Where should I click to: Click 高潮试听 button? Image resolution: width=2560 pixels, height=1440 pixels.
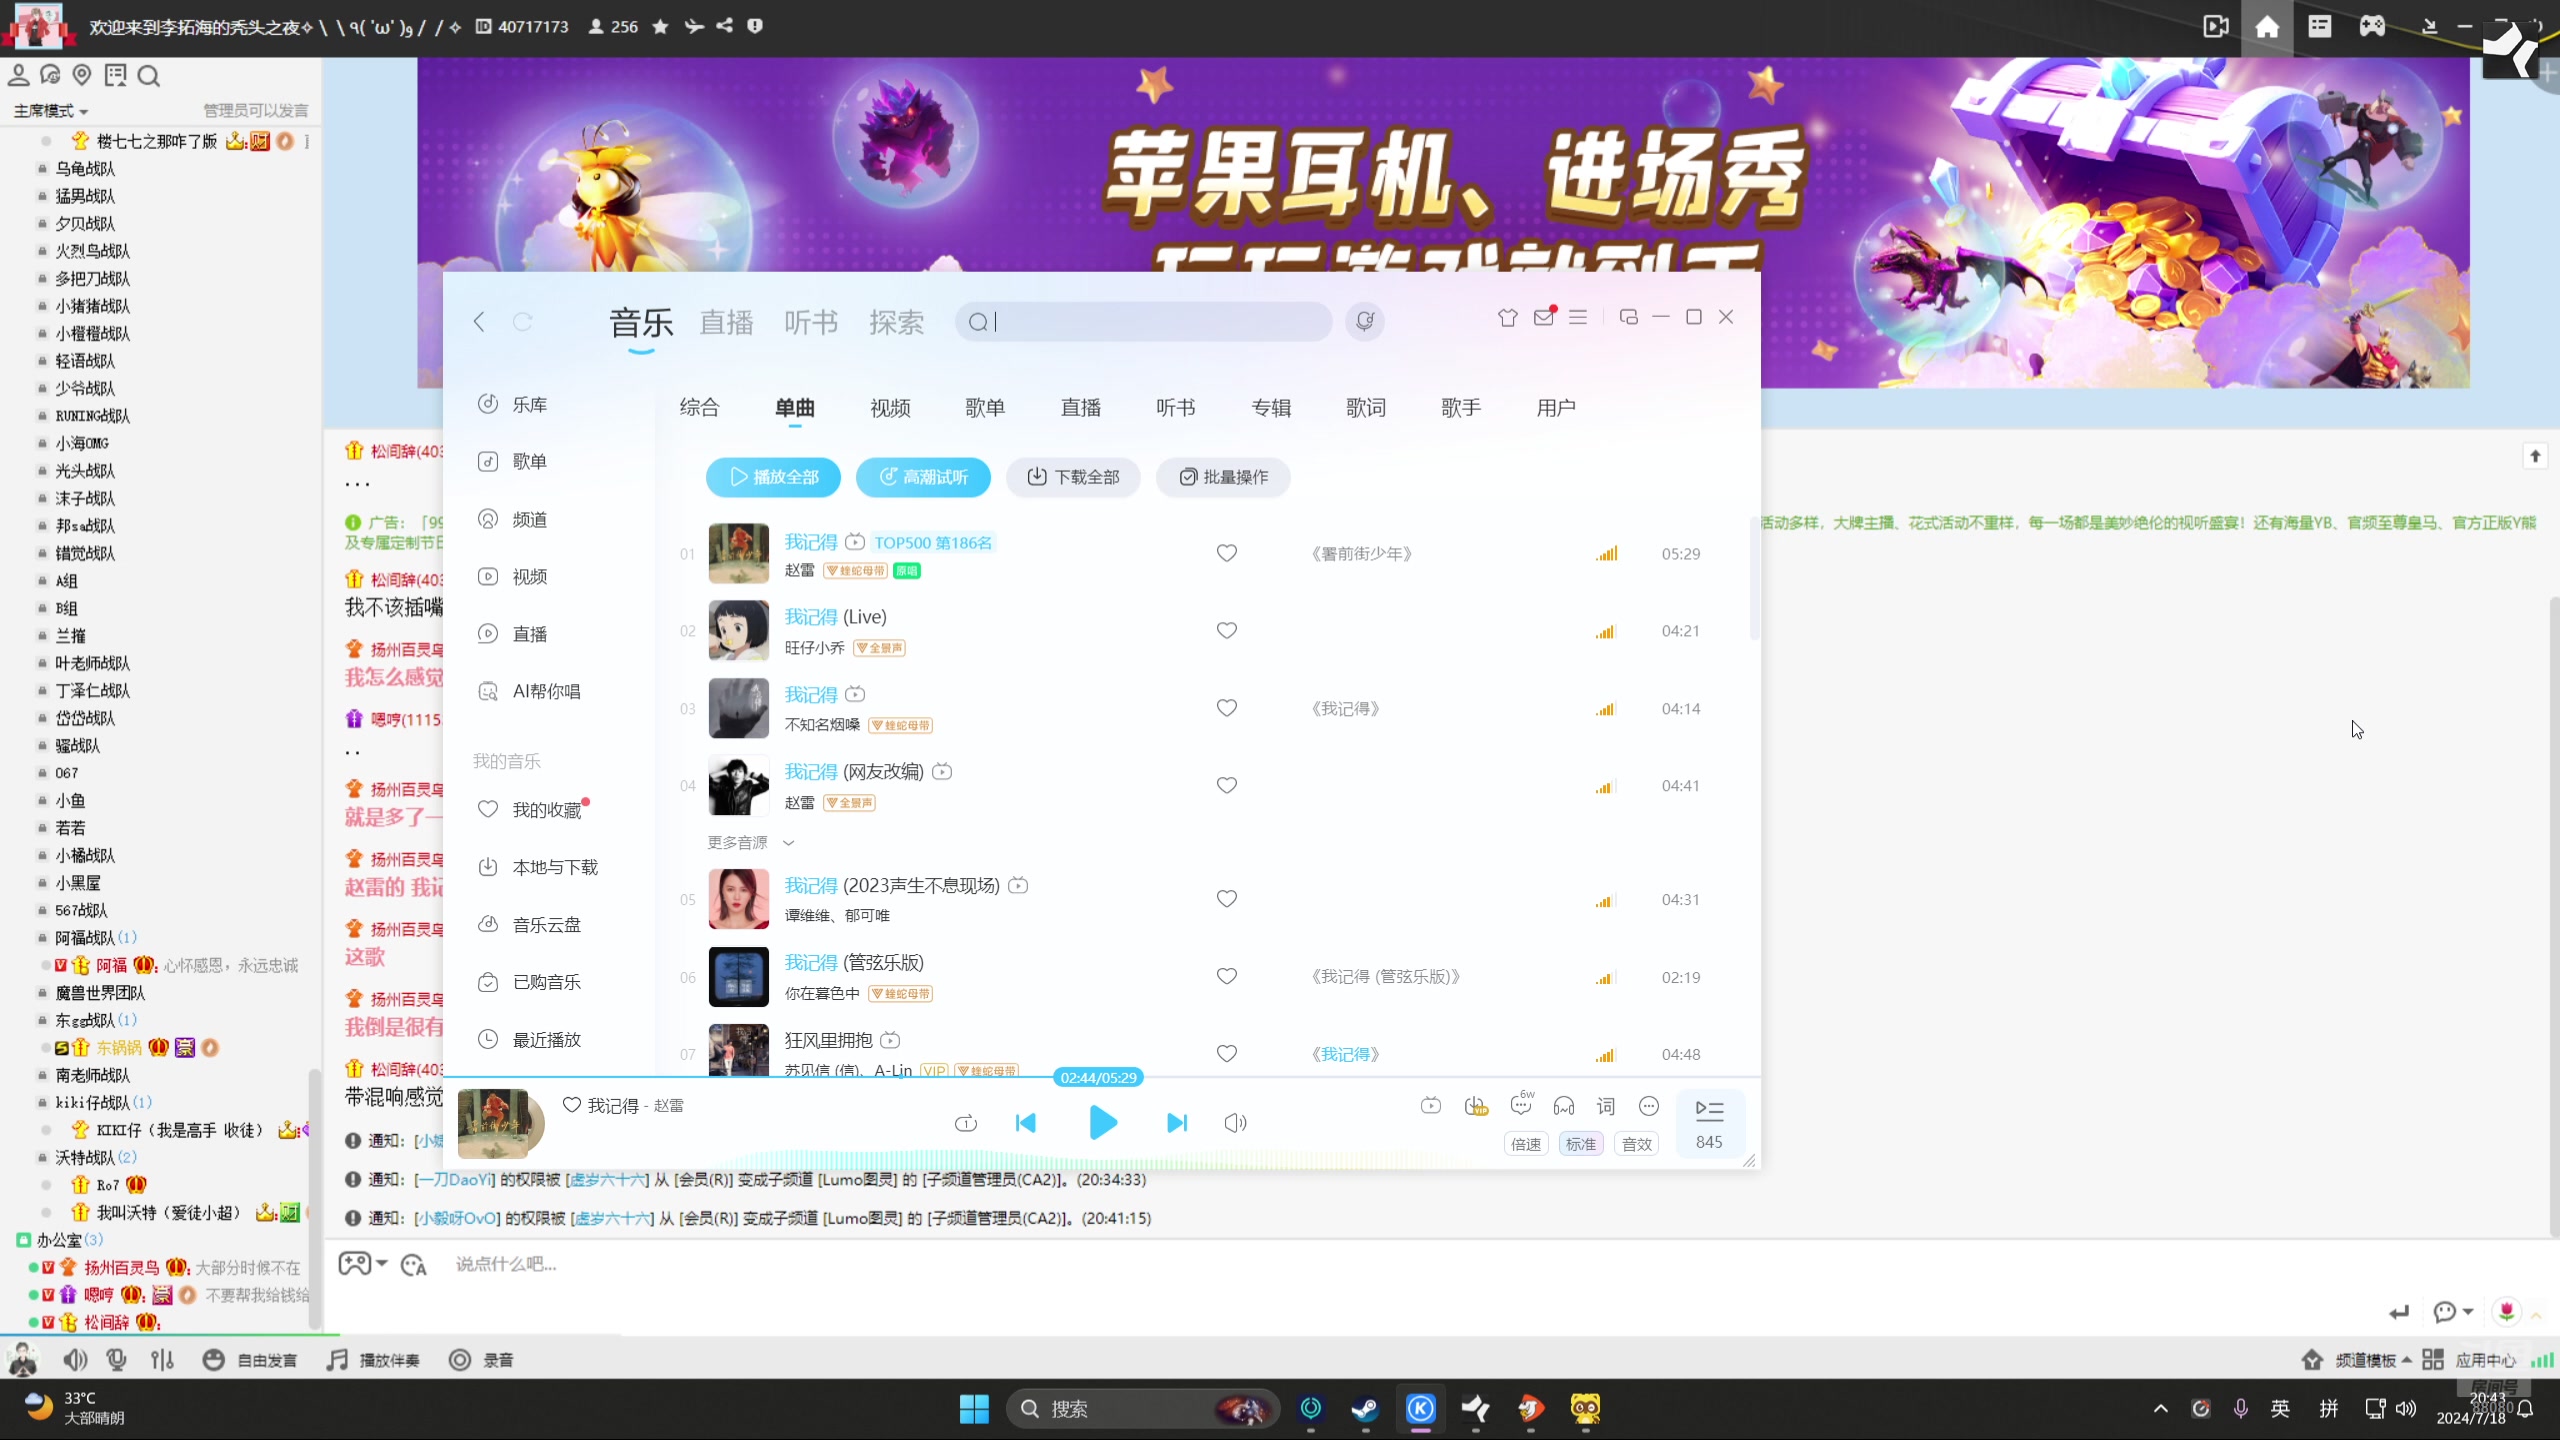(923, 477)
